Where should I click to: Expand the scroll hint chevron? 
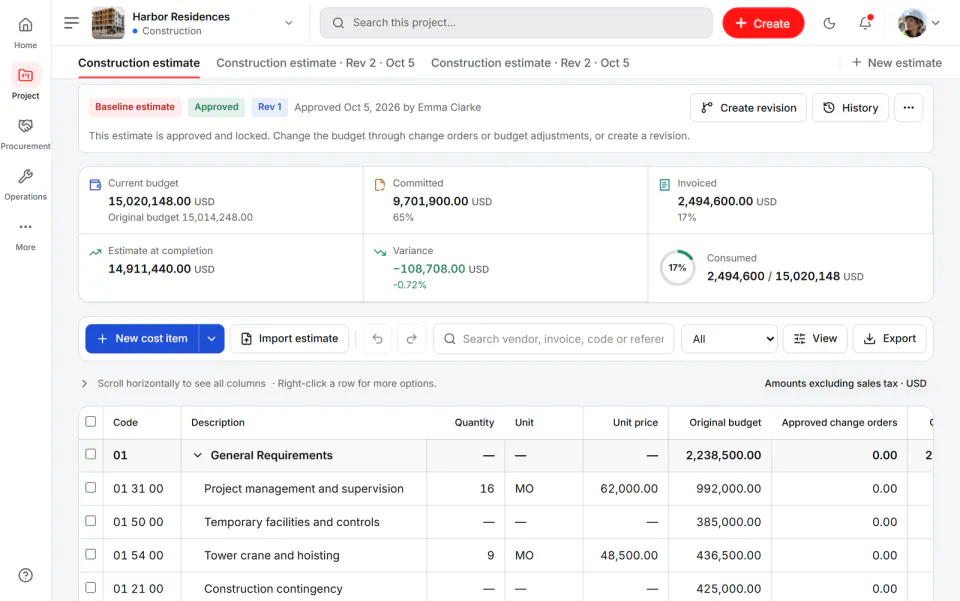point(84,384)
